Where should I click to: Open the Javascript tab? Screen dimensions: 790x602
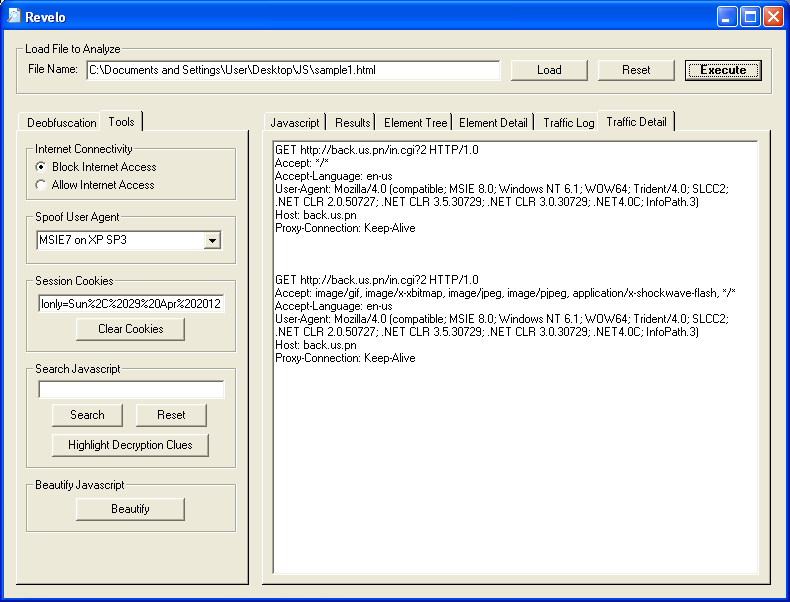(295, 123)
